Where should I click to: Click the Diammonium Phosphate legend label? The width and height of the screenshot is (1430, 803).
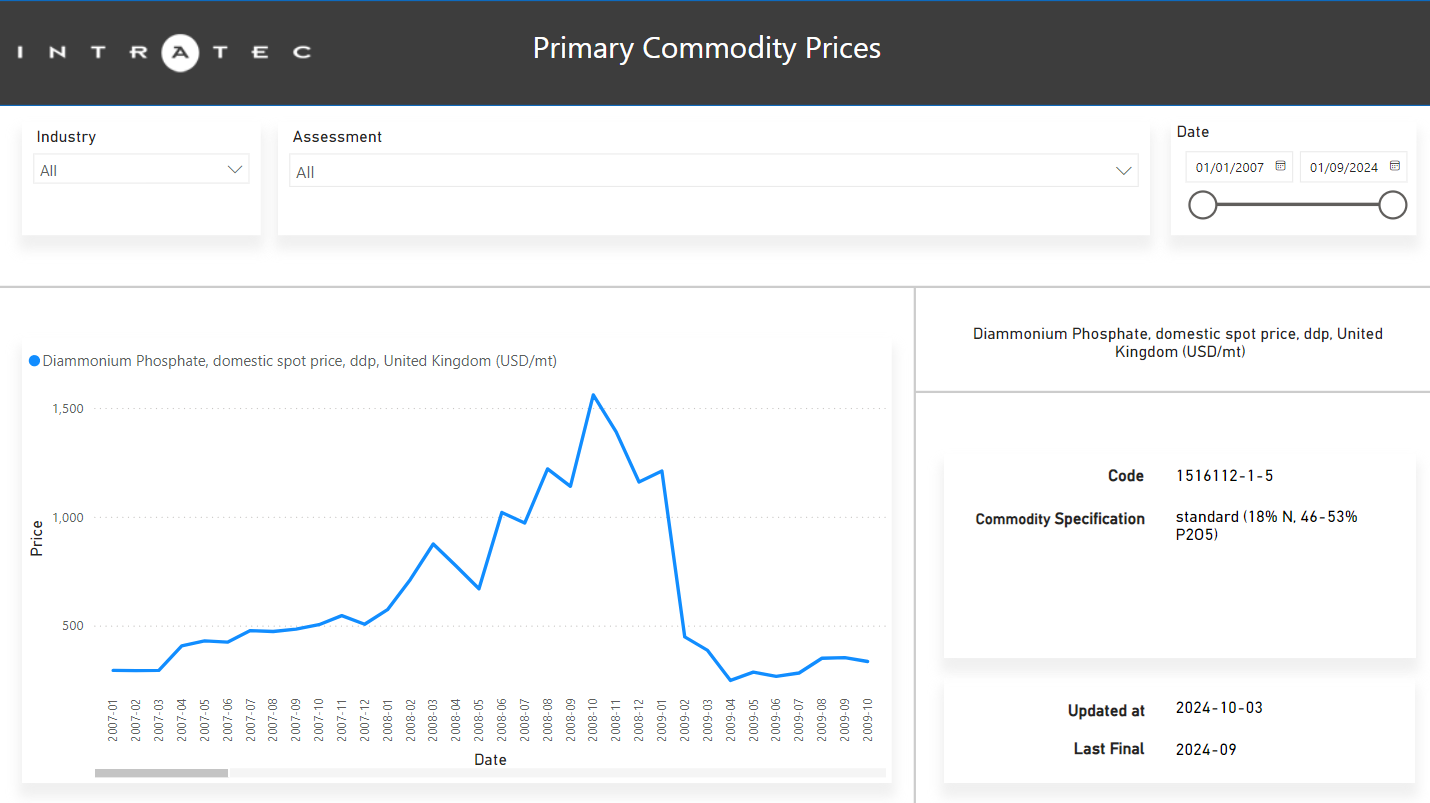(300, 361)
